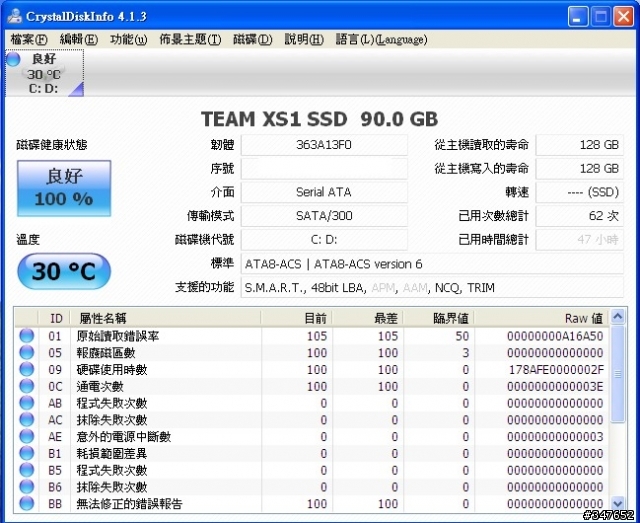Image resolution: width=640 pixels, height=523 pixels.
Task: Click the supported features field with S.M.A.R.T.
Action: point(432,287)
